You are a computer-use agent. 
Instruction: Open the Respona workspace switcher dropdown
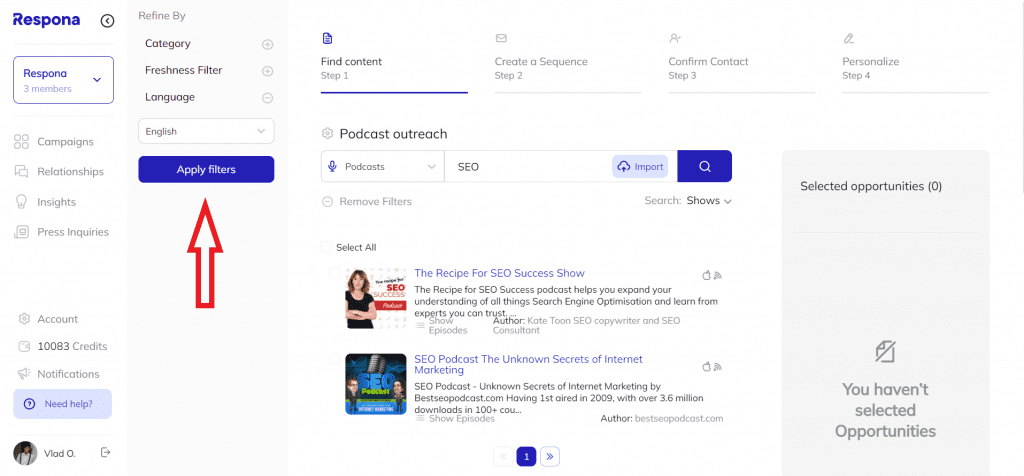pos(63,80)
